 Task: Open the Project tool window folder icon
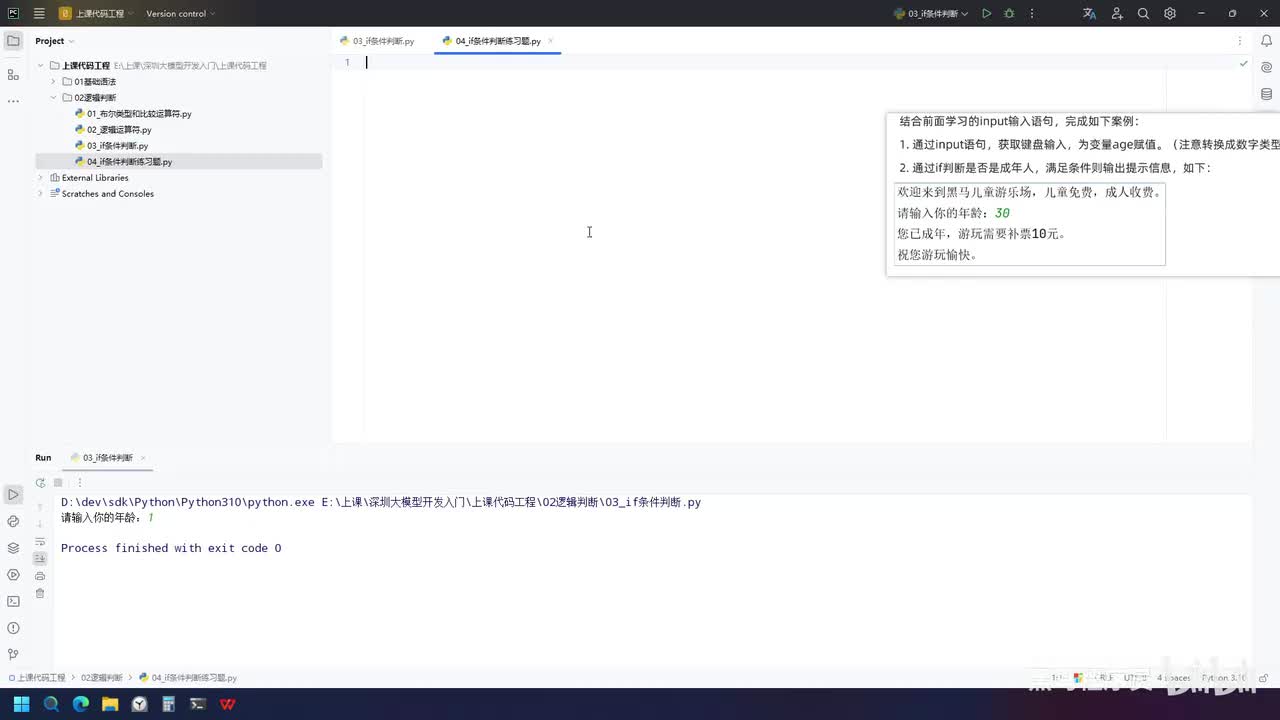tap(13, 41)
